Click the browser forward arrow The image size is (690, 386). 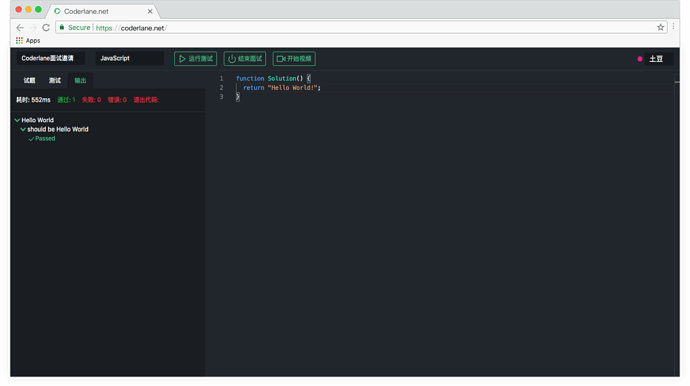33,28
